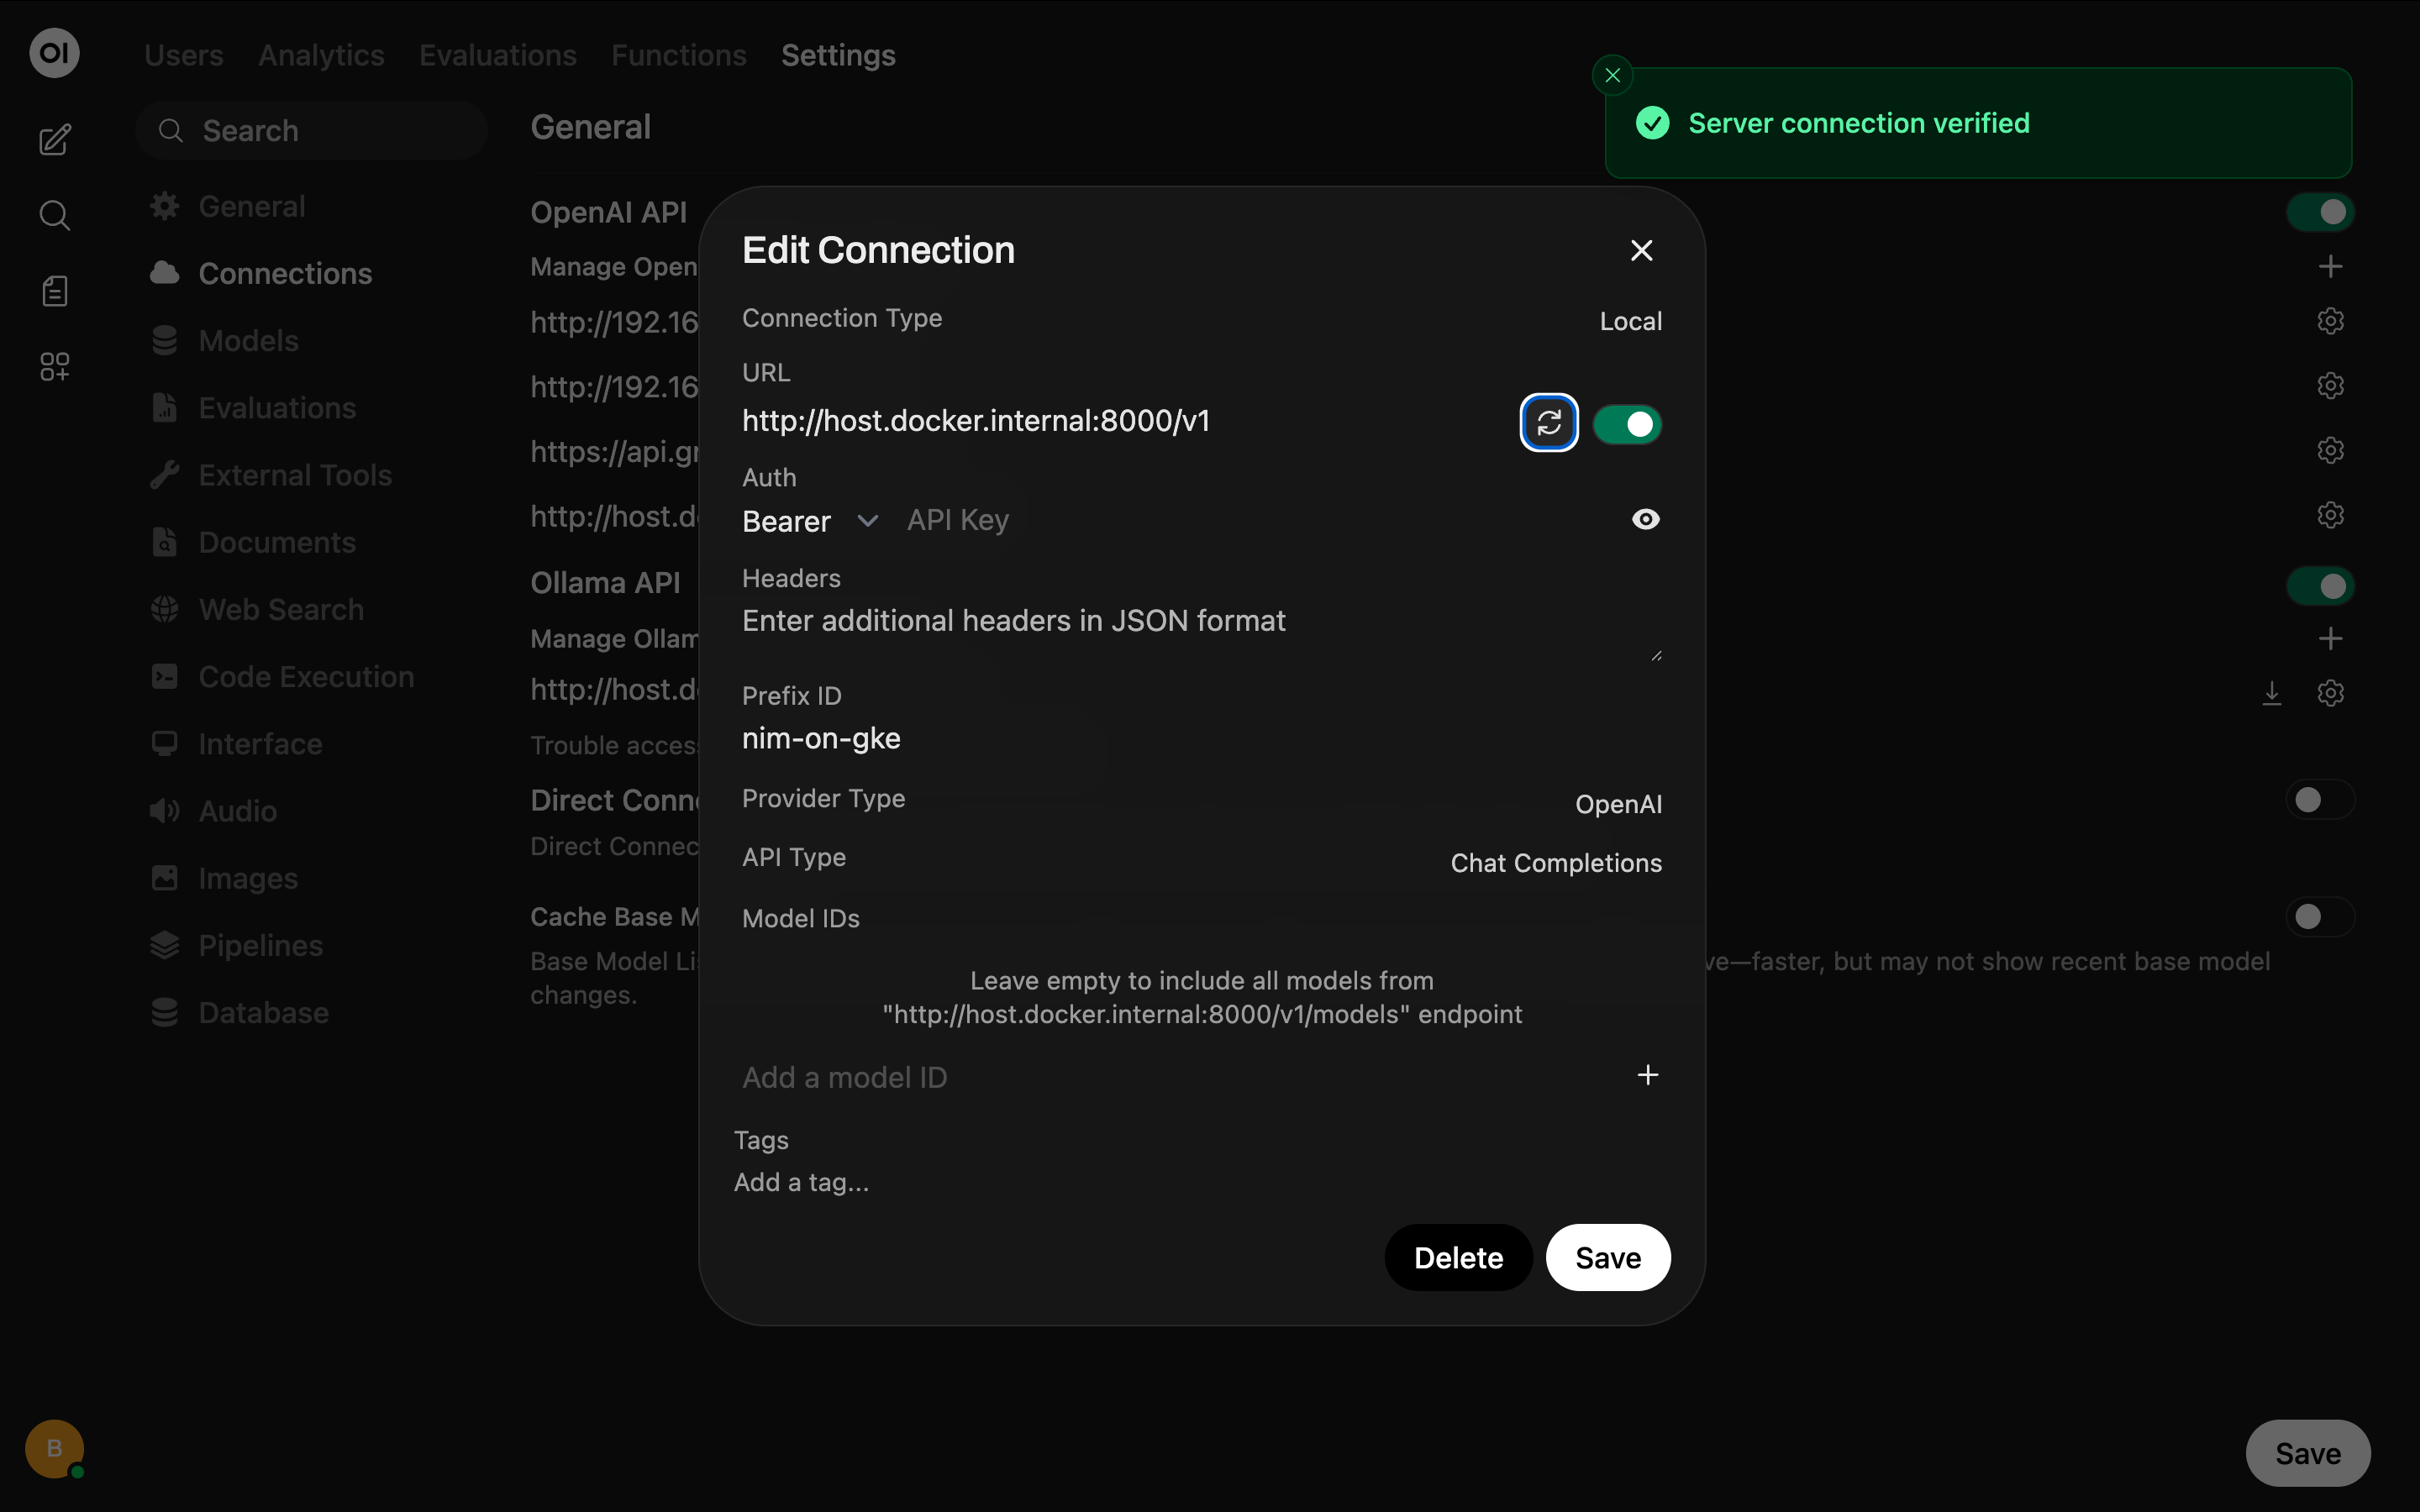2420x1512 pixels.
Task: Open the workspace grid icon in sidebar
Action: point(55,366)
